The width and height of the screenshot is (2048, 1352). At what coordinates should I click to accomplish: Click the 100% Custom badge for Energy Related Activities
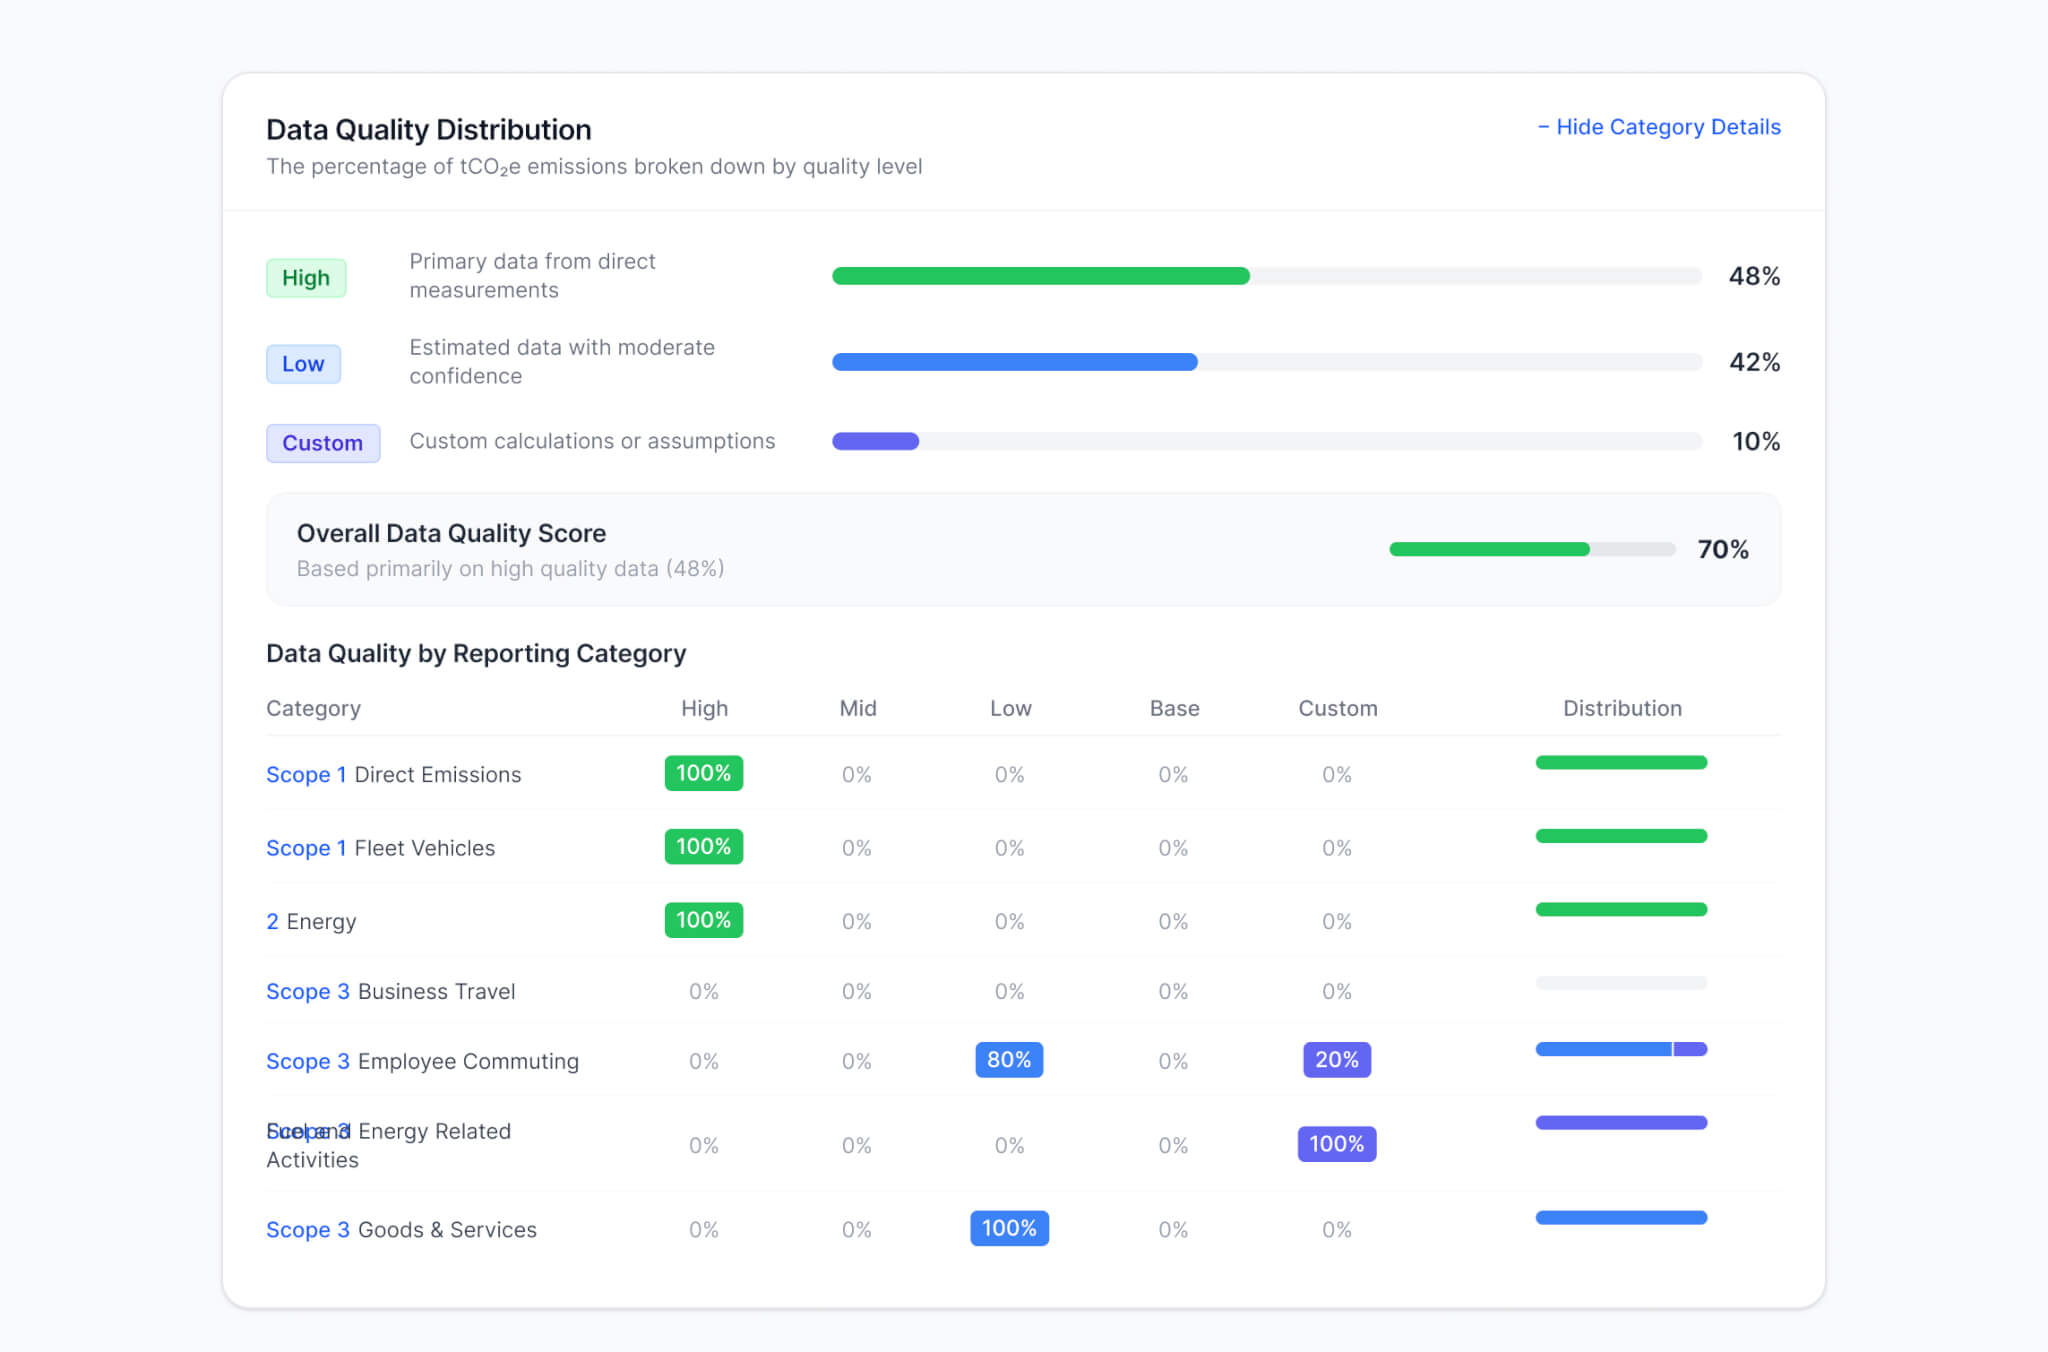click(1337, 1144)
